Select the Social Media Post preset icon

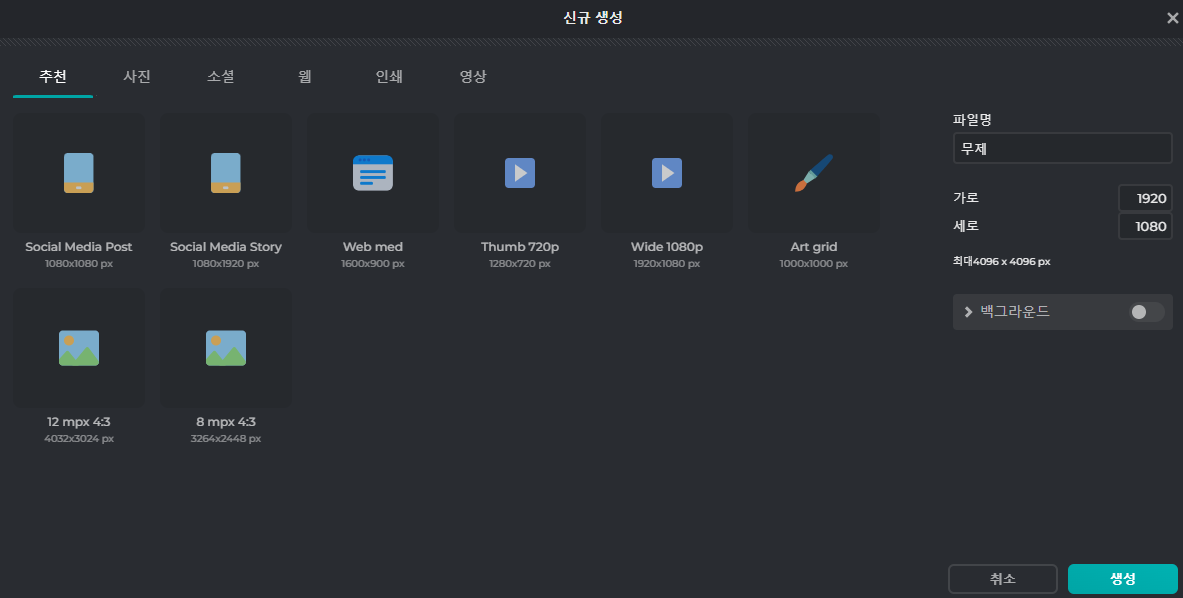point(78,173)
